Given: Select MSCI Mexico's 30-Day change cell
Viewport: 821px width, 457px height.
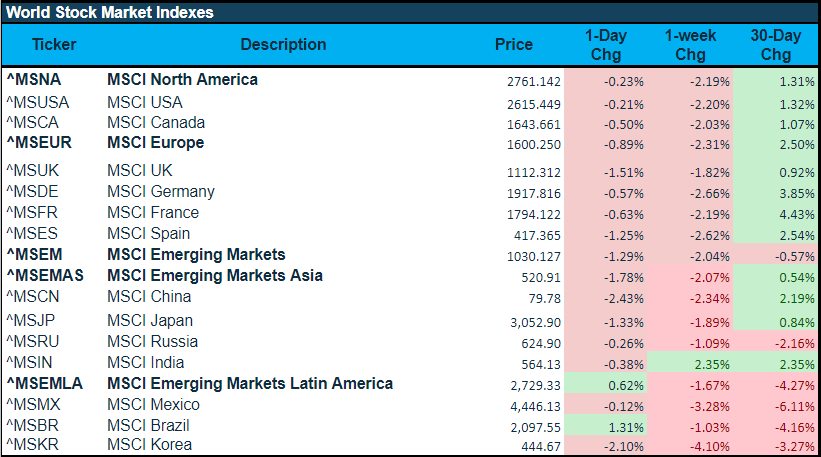Looking at the screenshot, I should pos(775,406).
